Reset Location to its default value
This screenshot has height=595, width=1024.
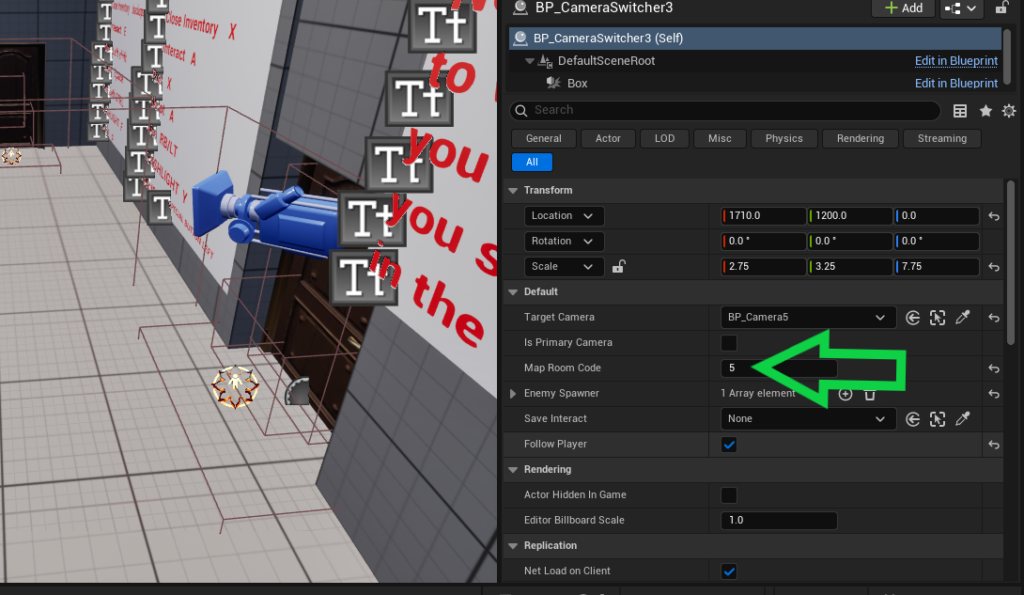pos(994,216)
